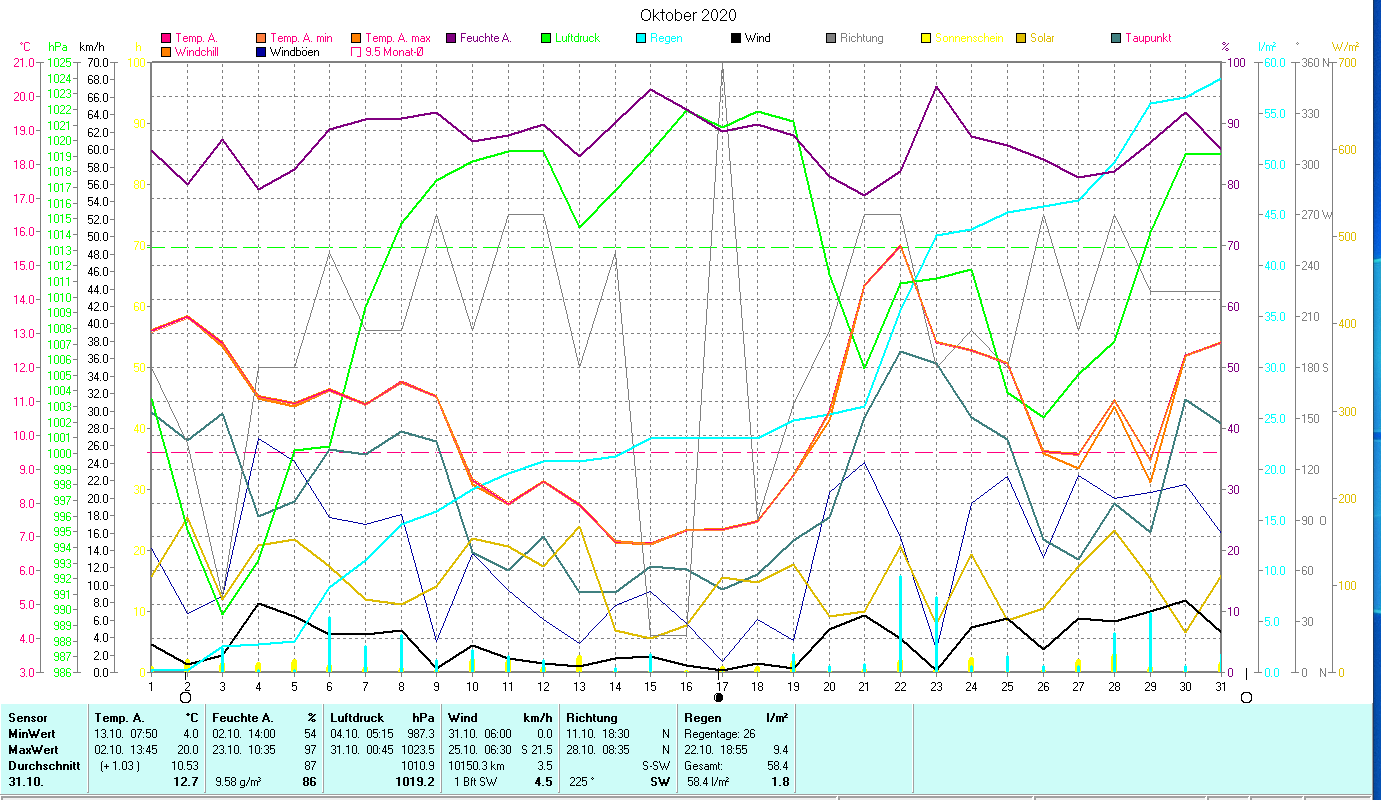This screenshot has width=1381, height=800.
Task: Click the Luftdruck legend label
Action: 577,38
